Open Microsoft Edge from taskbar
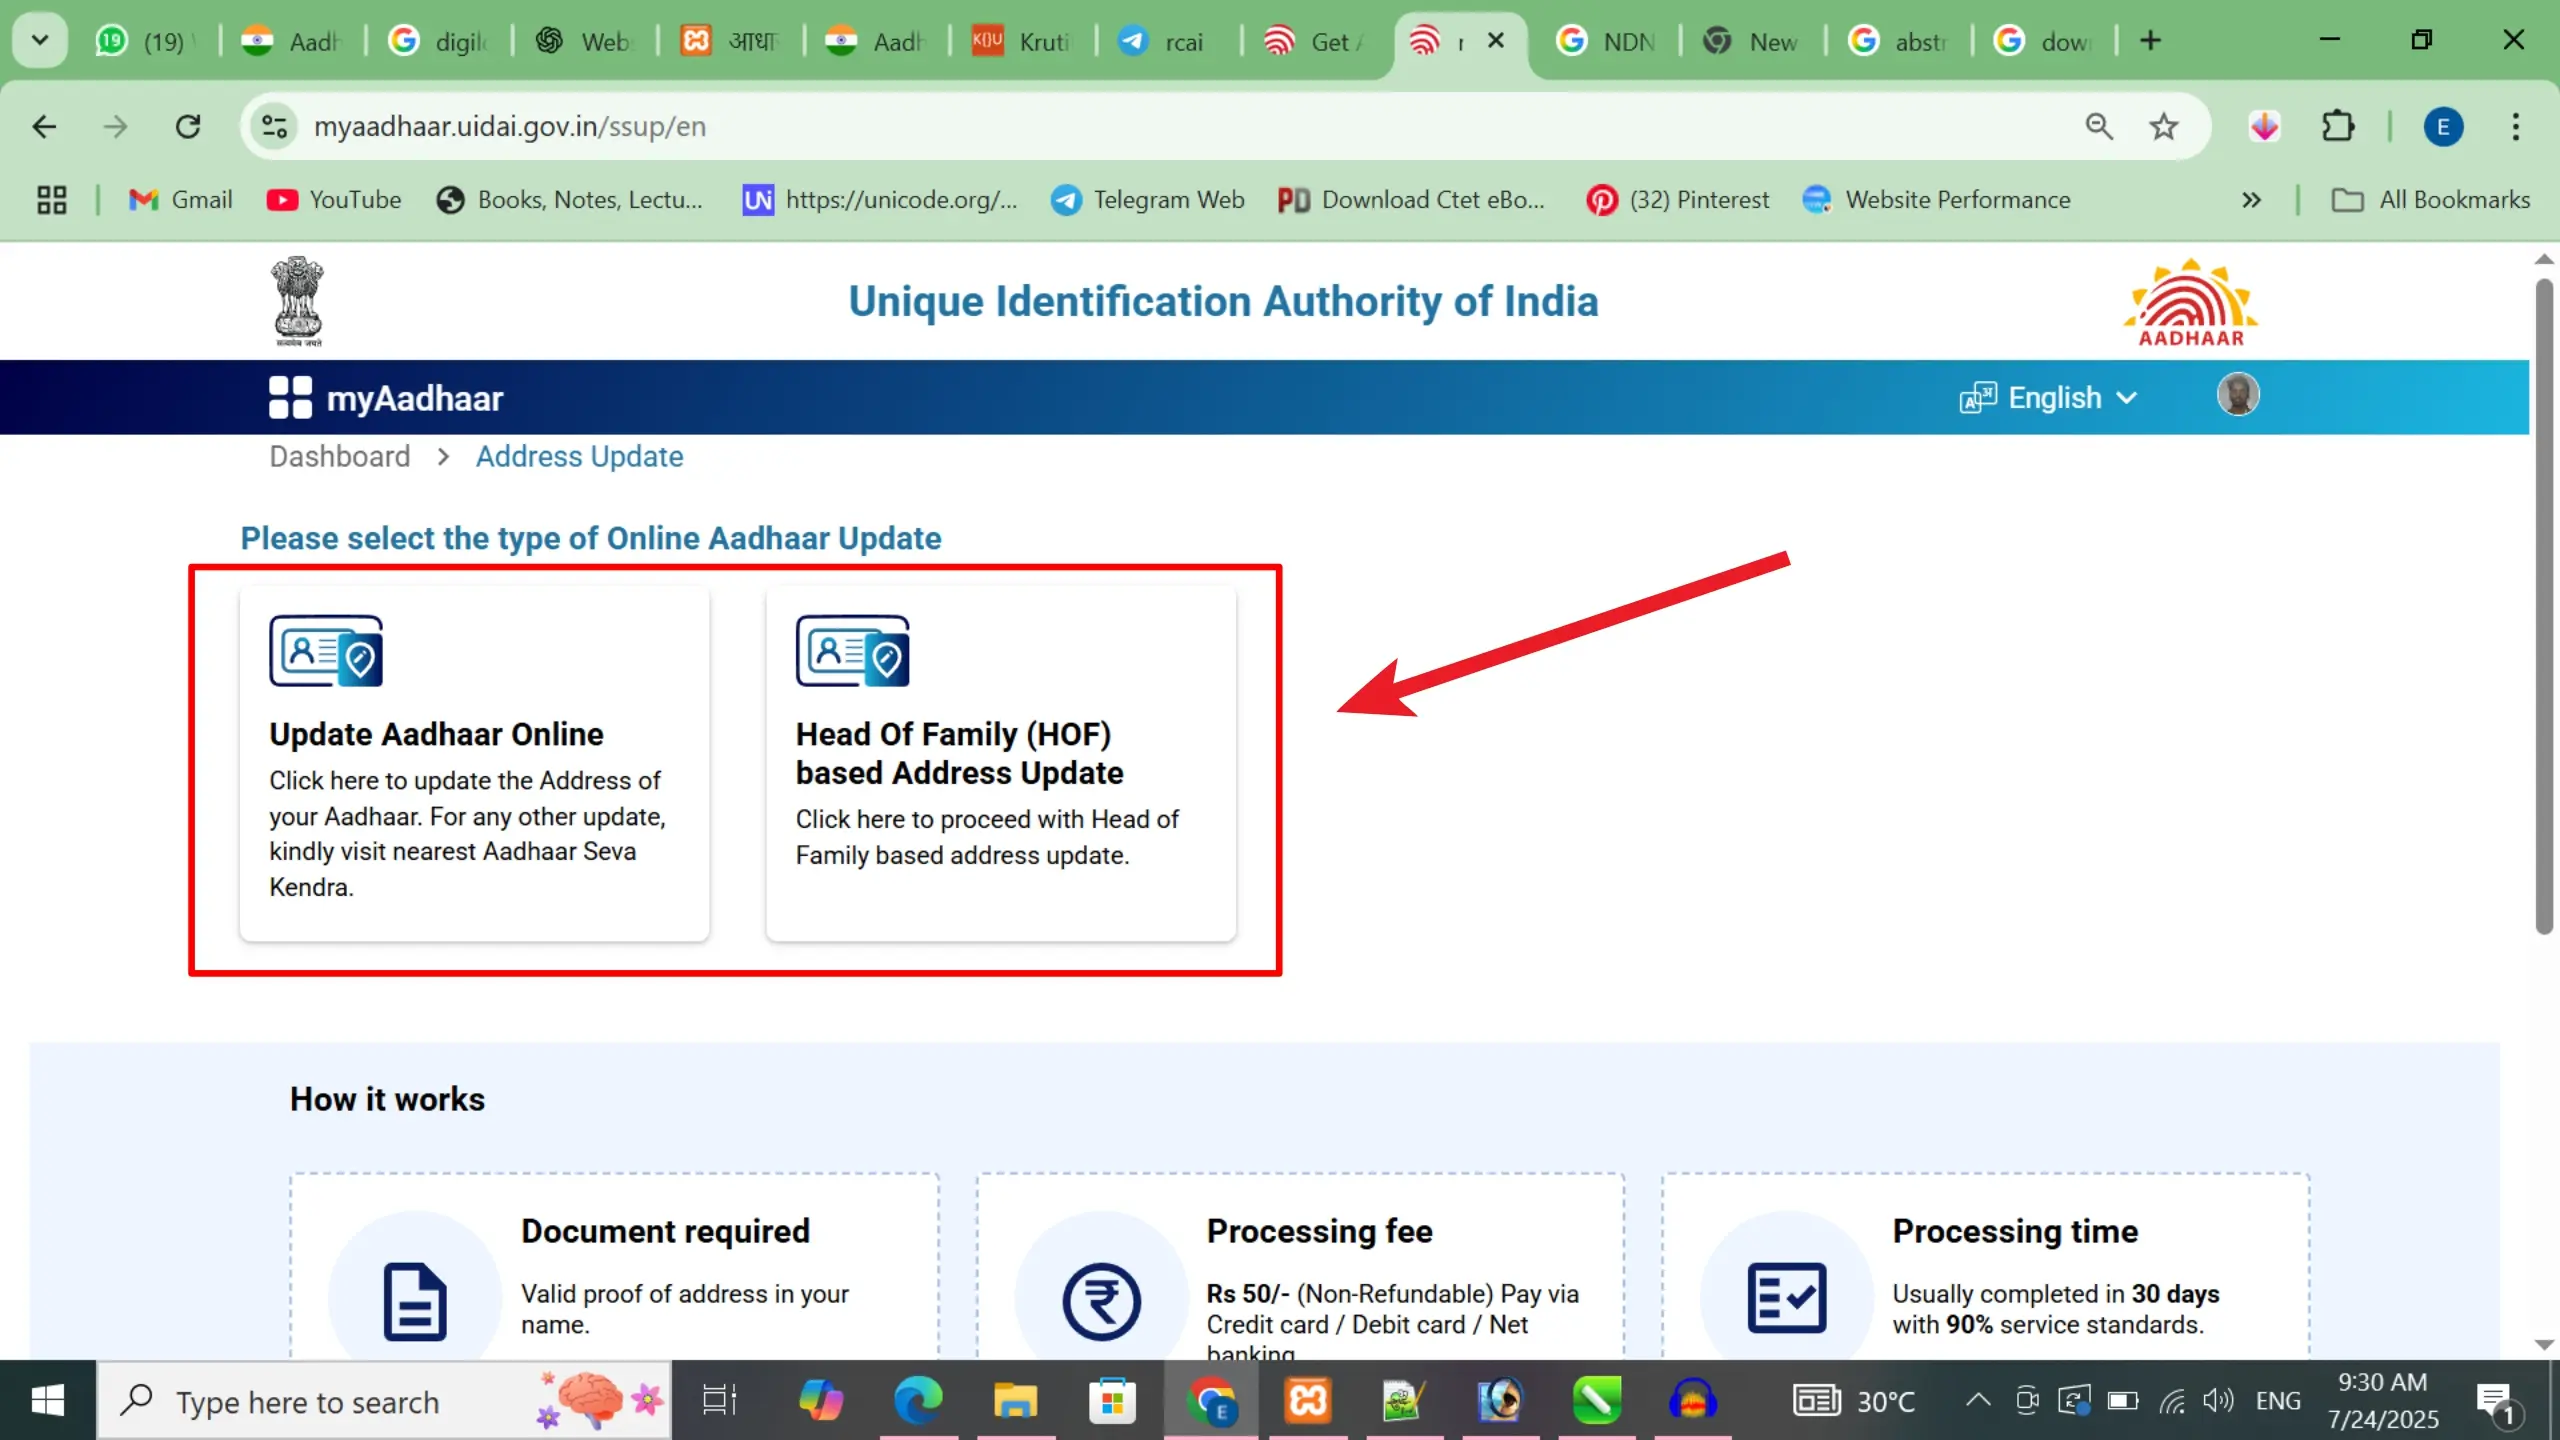 (x=918, y=1400)
